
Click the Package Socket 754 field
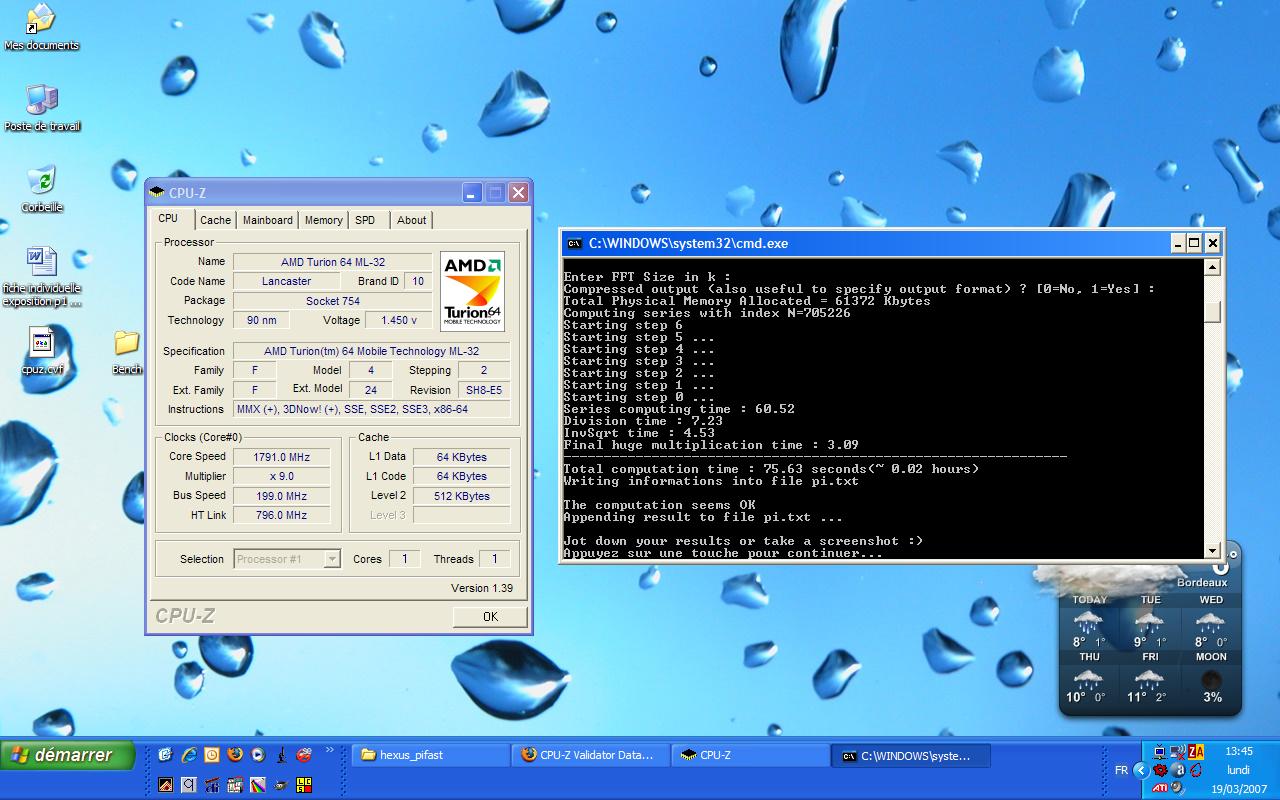332,301
